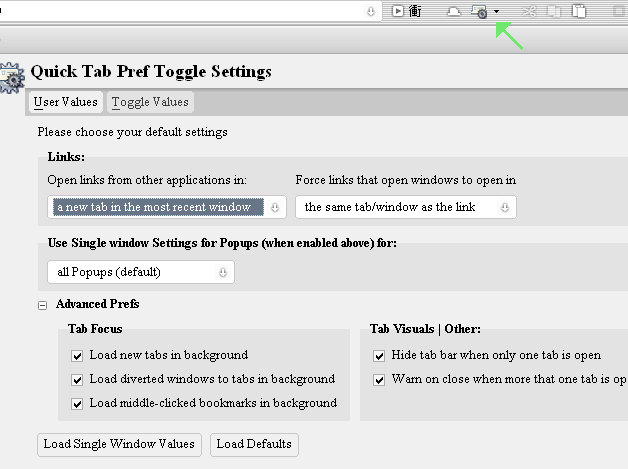The height and width of the screenshot is (469, 628).
Task: Toggle 'Hide tab bar when only one tab is open'
Action: (x=379, y=356)
